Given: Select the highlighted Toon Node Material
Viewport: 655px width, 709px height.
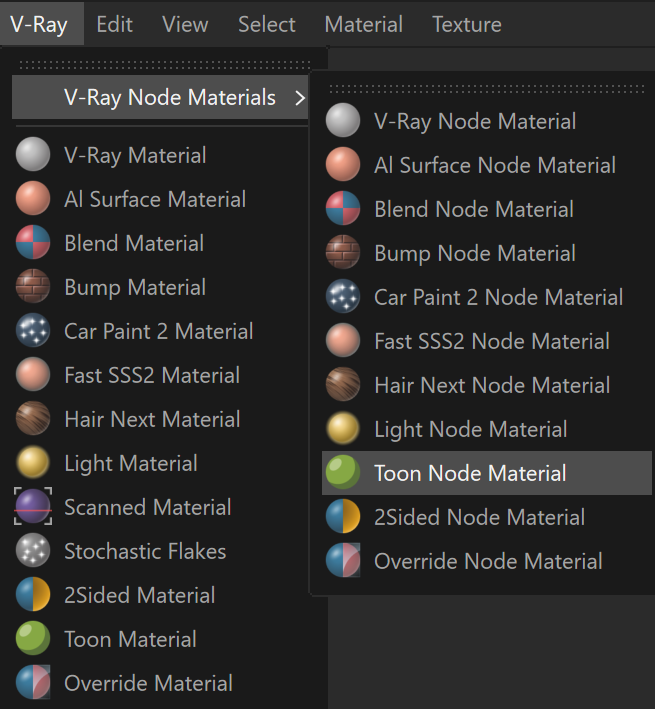Looking at the screenshot, I should [x=487, y=473].
